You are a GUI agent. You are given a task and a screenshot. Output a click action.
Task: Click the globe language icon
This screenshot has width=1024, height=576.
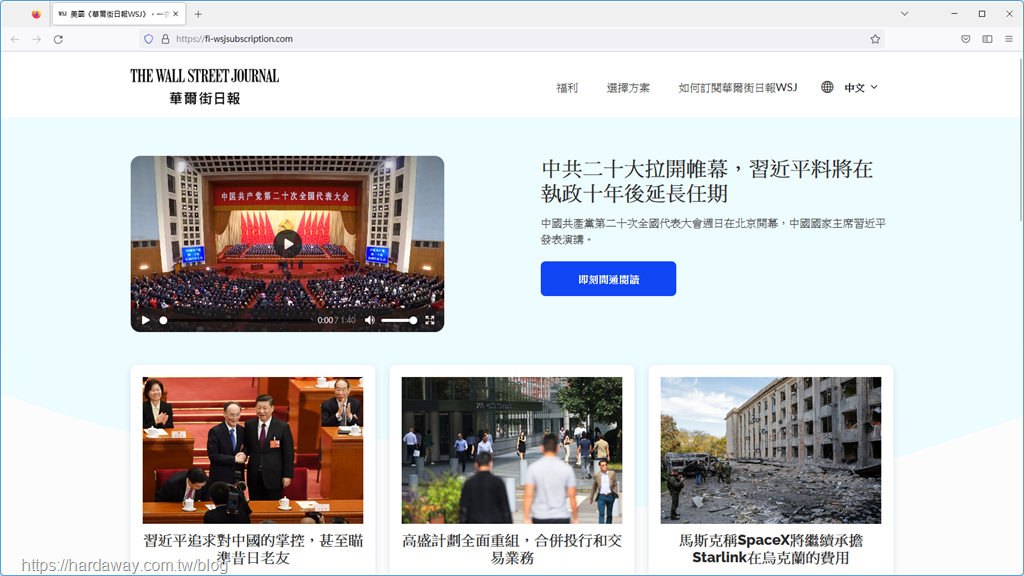tap(827, 87)
